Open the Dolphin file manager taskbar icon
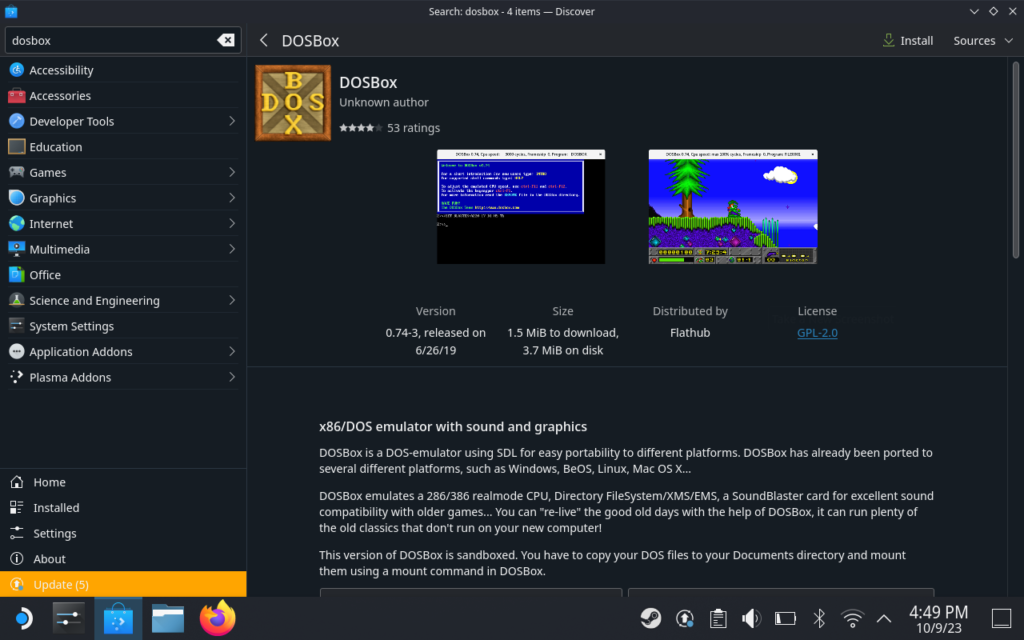The height and width of the screenshot is (640, 1024). tap(168, 619)
